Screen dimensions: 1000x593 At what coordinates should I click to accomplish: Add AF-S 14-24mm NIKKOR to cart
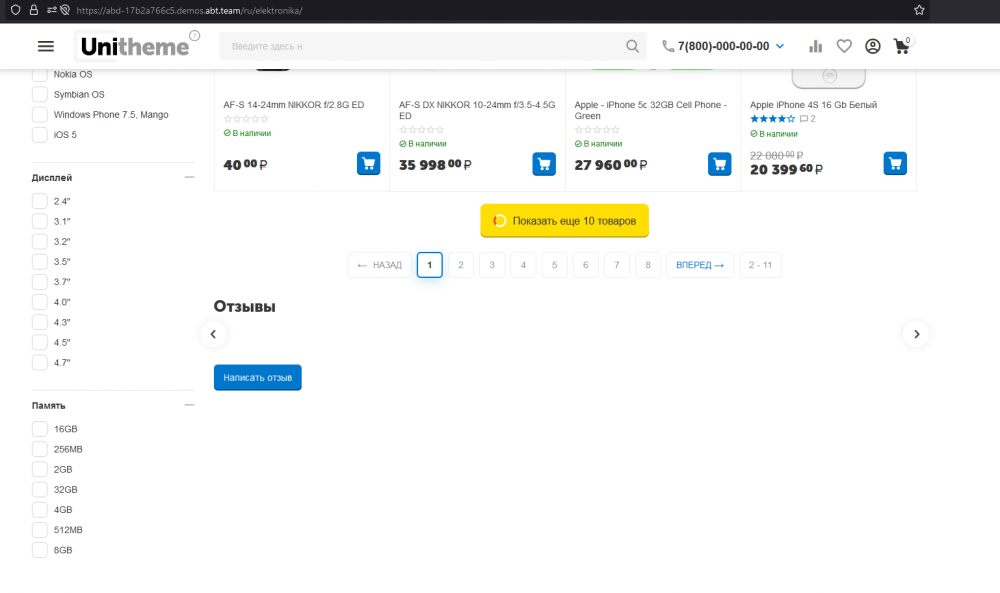pos(368,163)
